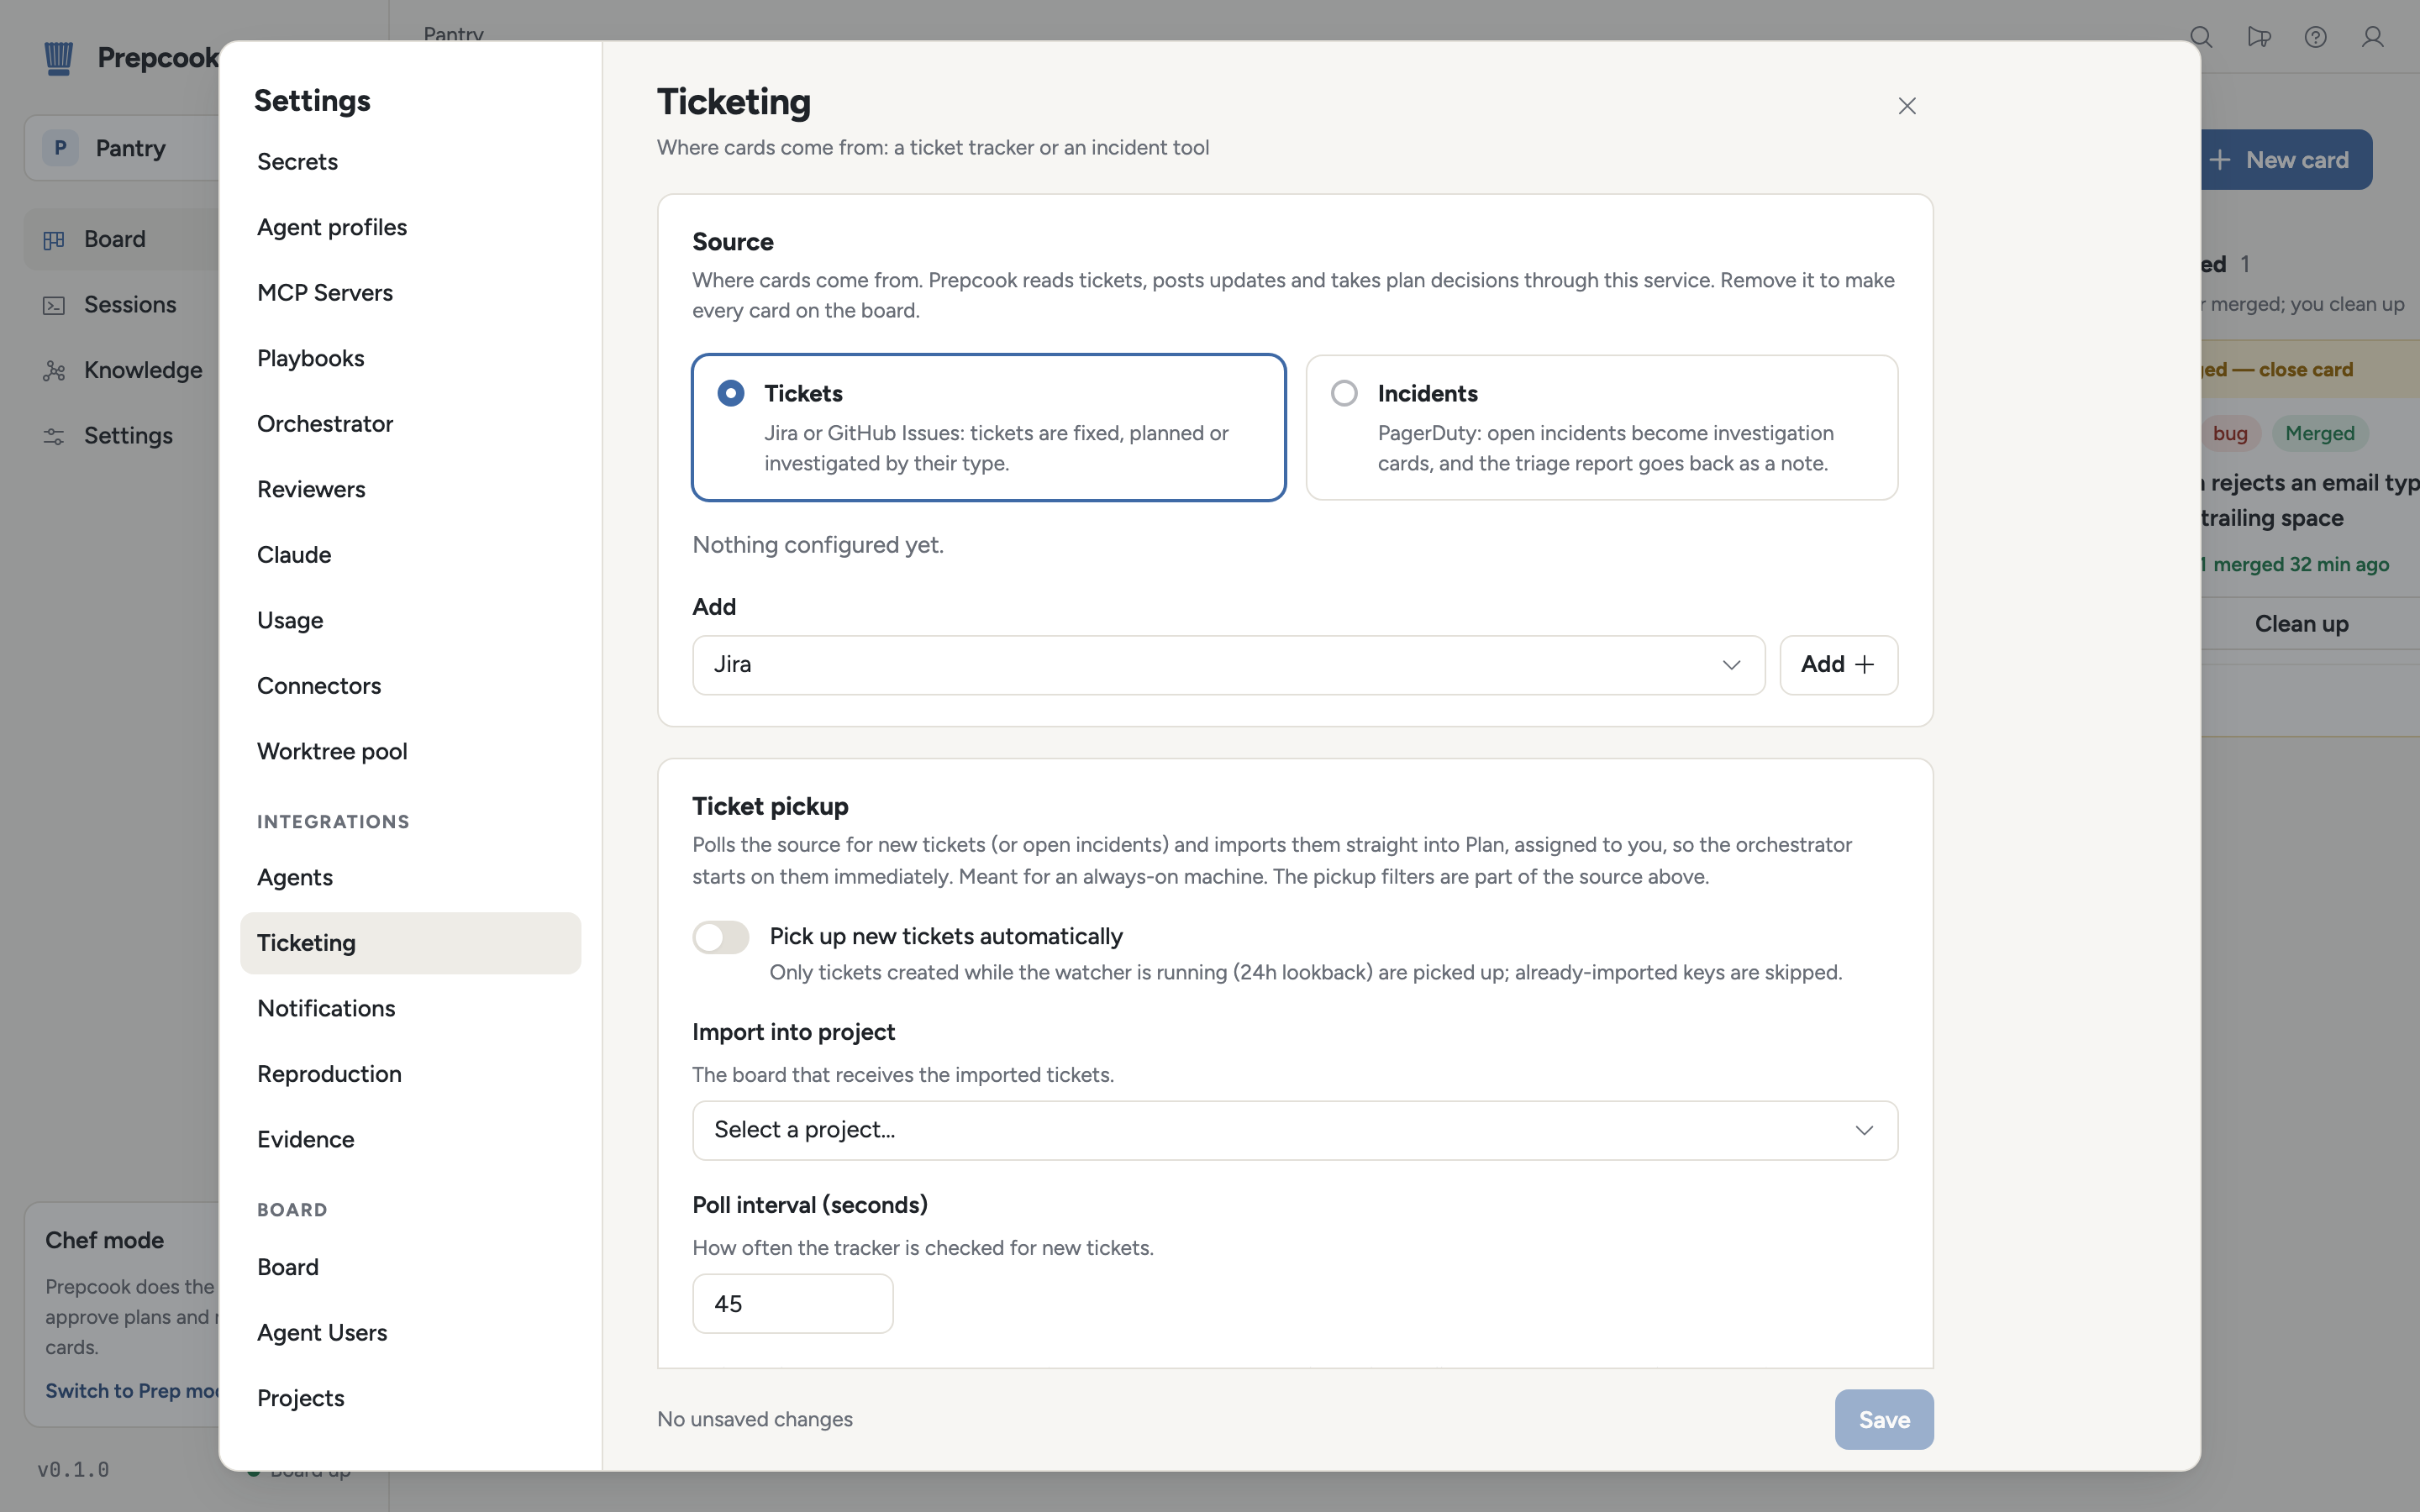2420x1512 pixels.
Task: Open the Agents integration settings
Action: pos(410,877)
